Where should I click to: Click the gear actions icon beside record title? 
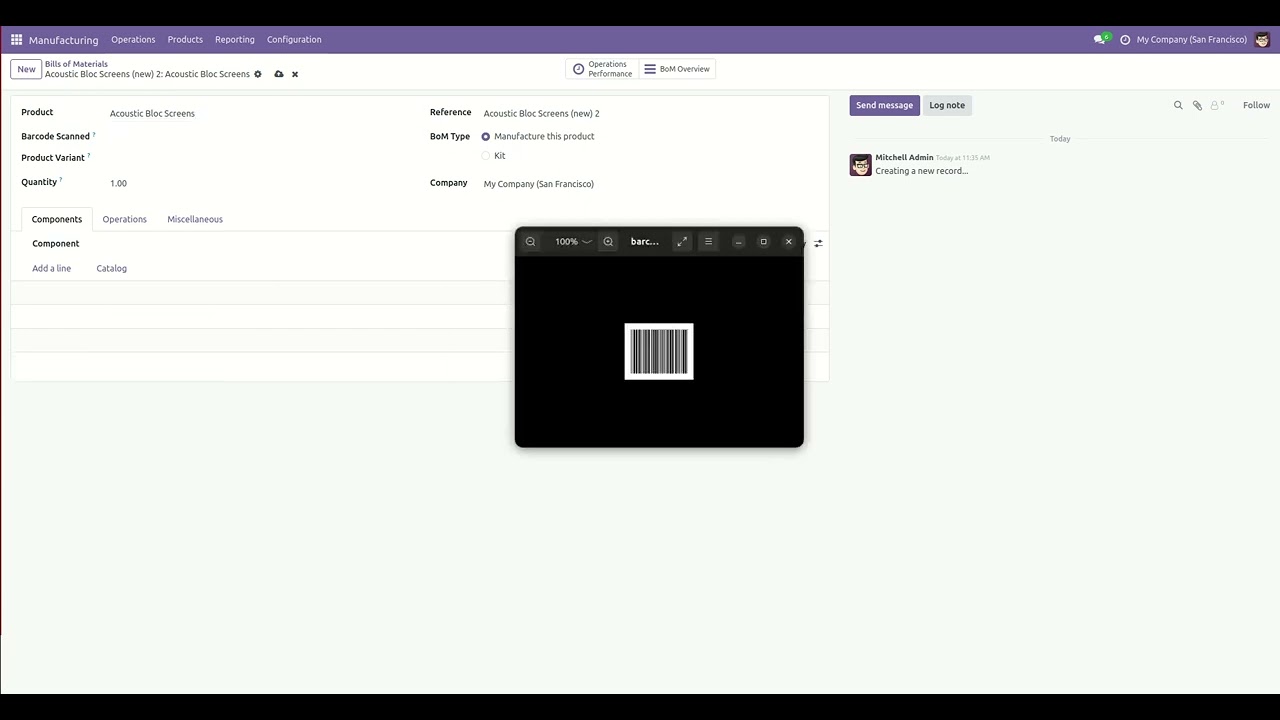(258, 74)
